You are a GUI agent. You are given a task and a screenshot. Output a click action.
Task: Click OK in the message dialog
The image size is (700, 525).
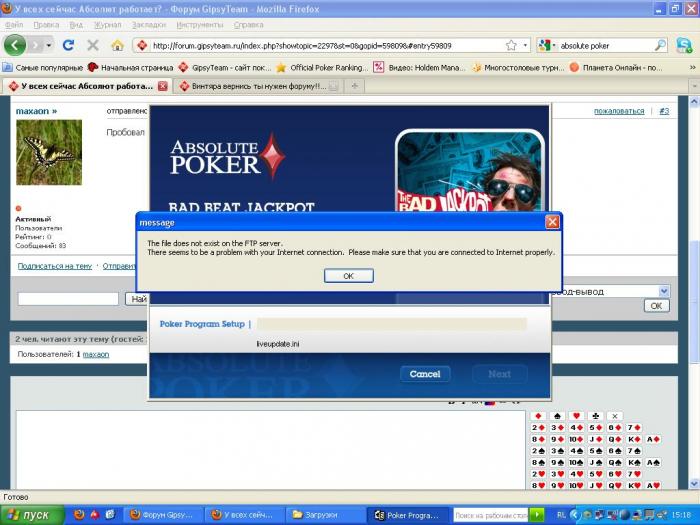[349, 276]
